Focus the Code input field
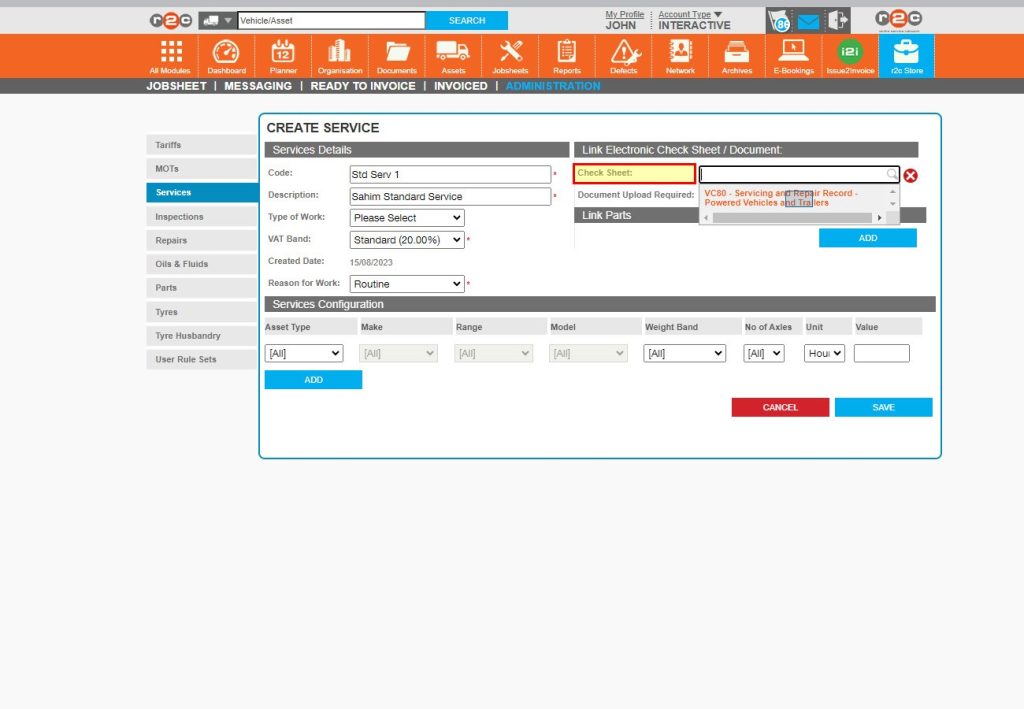Screen dimensions: 1024x709 [x=450, y=174]
